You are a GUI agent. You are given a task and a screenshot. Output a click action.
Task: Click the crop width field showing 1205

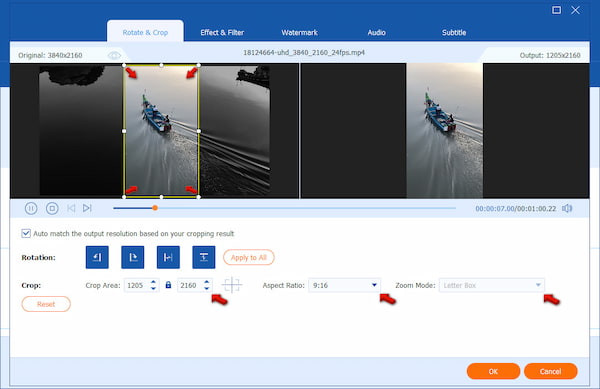pyautogui.click(x=137, y=285)
